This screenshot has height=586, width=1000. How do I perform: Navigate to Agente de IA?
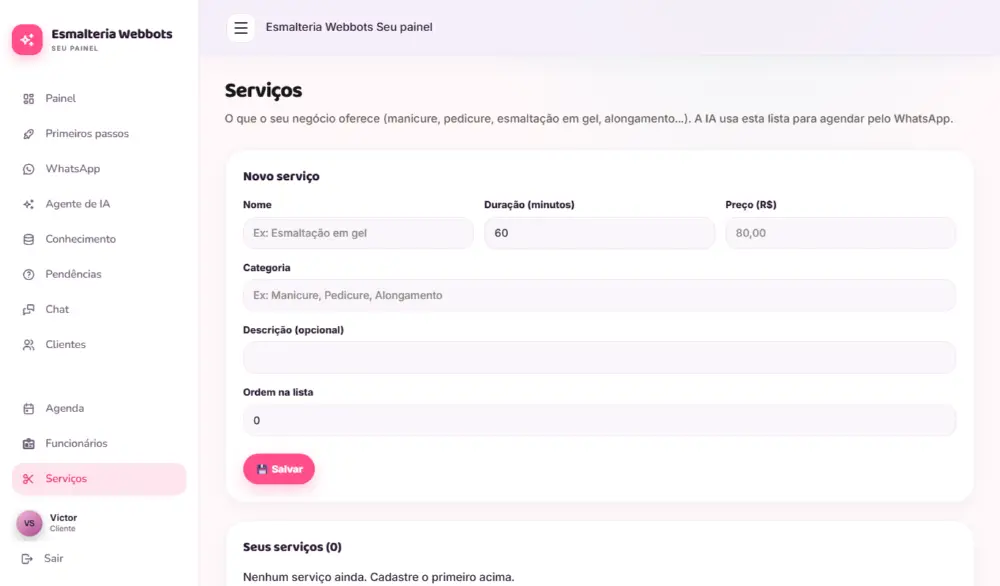click(99, 204)
